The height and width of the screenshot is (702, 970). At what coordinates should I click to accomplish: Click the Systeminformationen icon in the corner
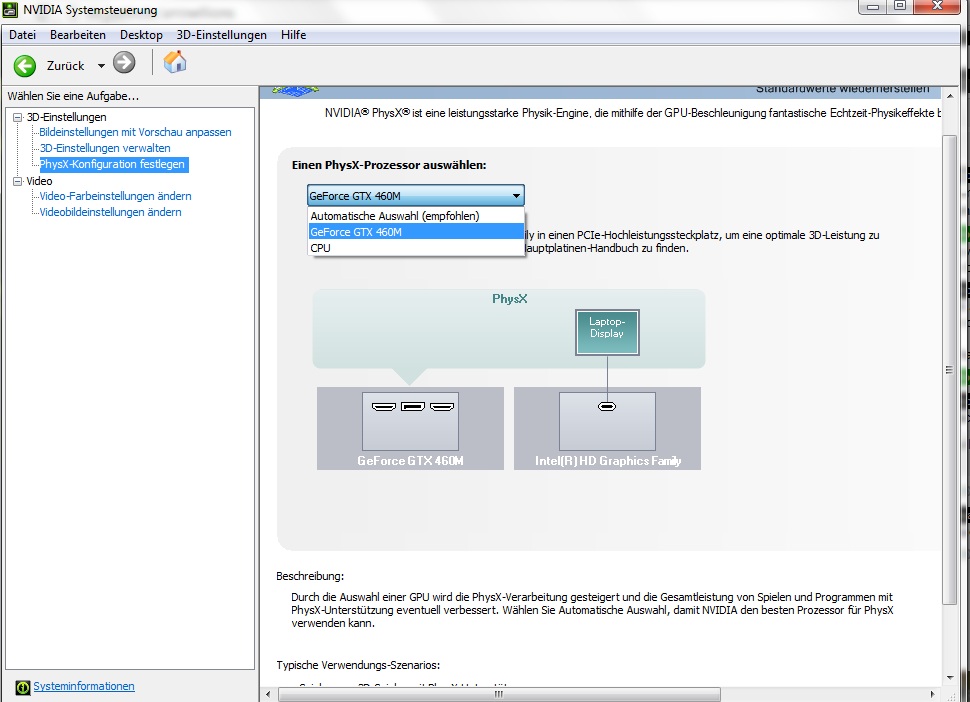point(22,687)
